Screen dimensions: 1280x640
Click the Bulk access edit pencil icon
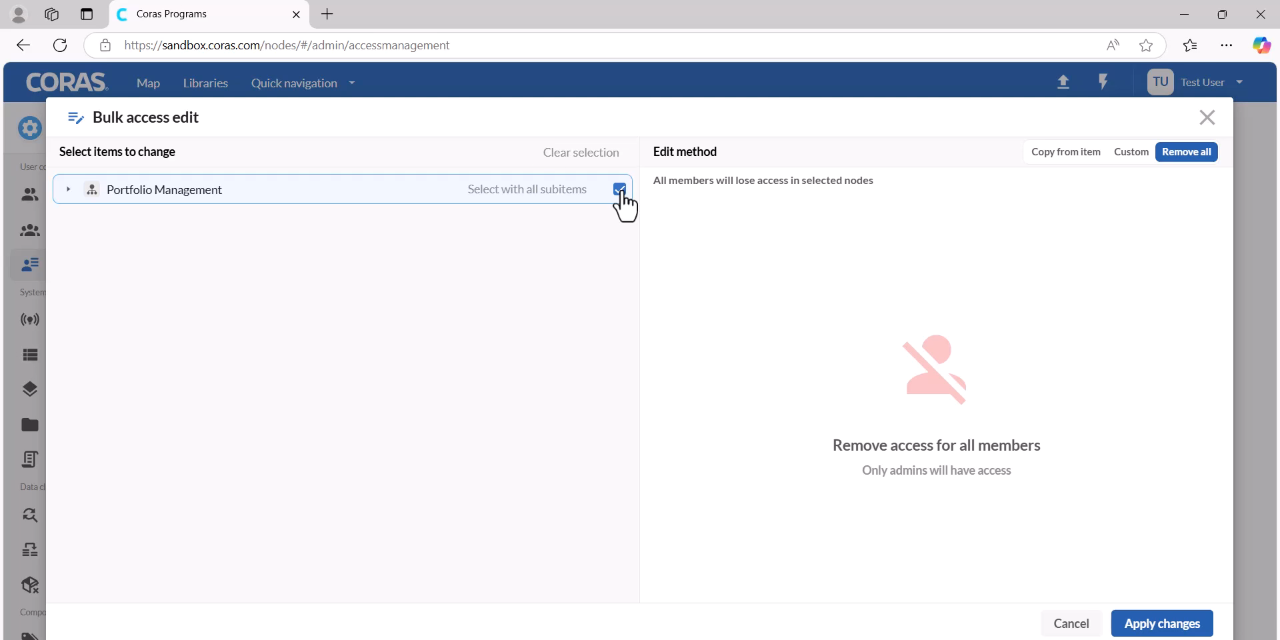(x=76, y=117)
